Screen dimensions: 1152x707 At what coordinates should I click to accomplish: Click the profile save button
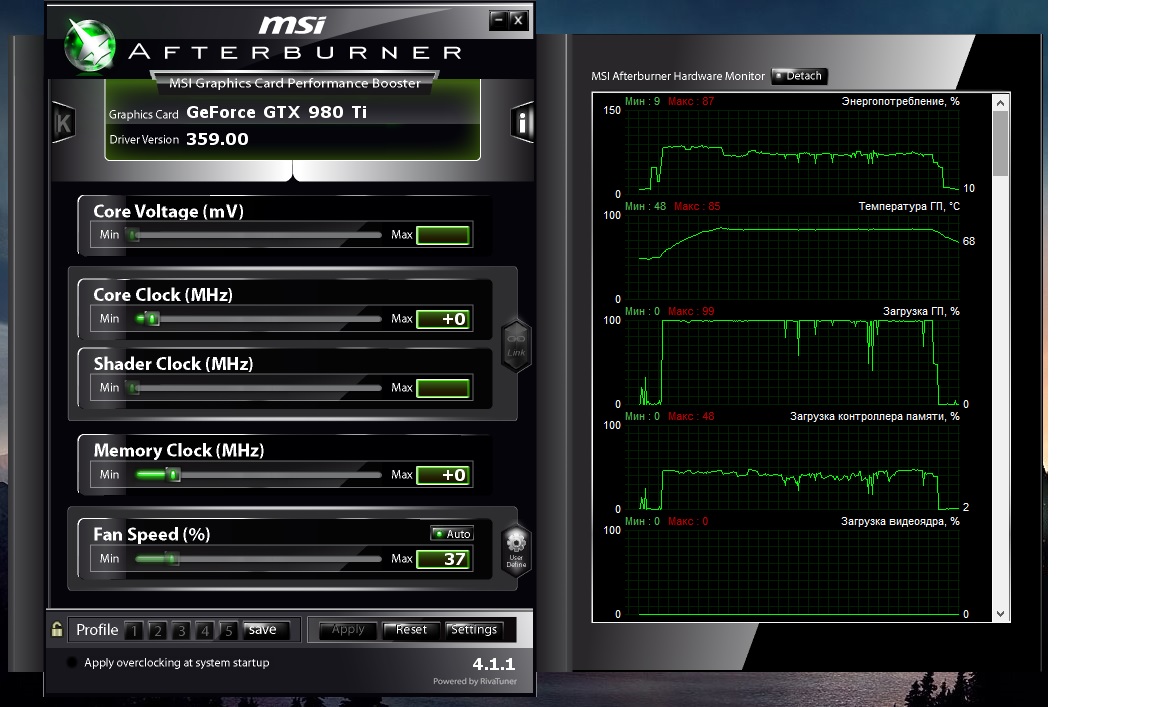point(265,630)
